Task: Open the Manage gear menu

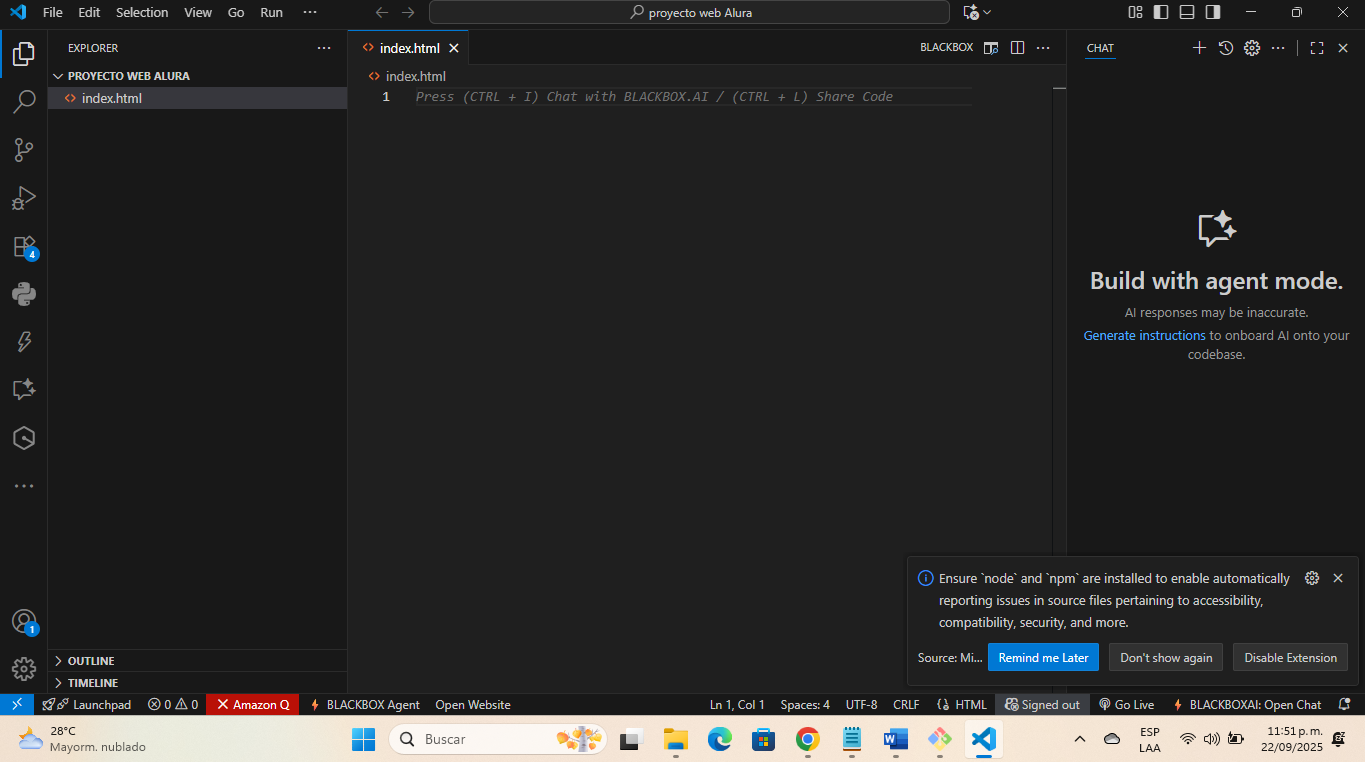Action: click(x=24, y=669)
